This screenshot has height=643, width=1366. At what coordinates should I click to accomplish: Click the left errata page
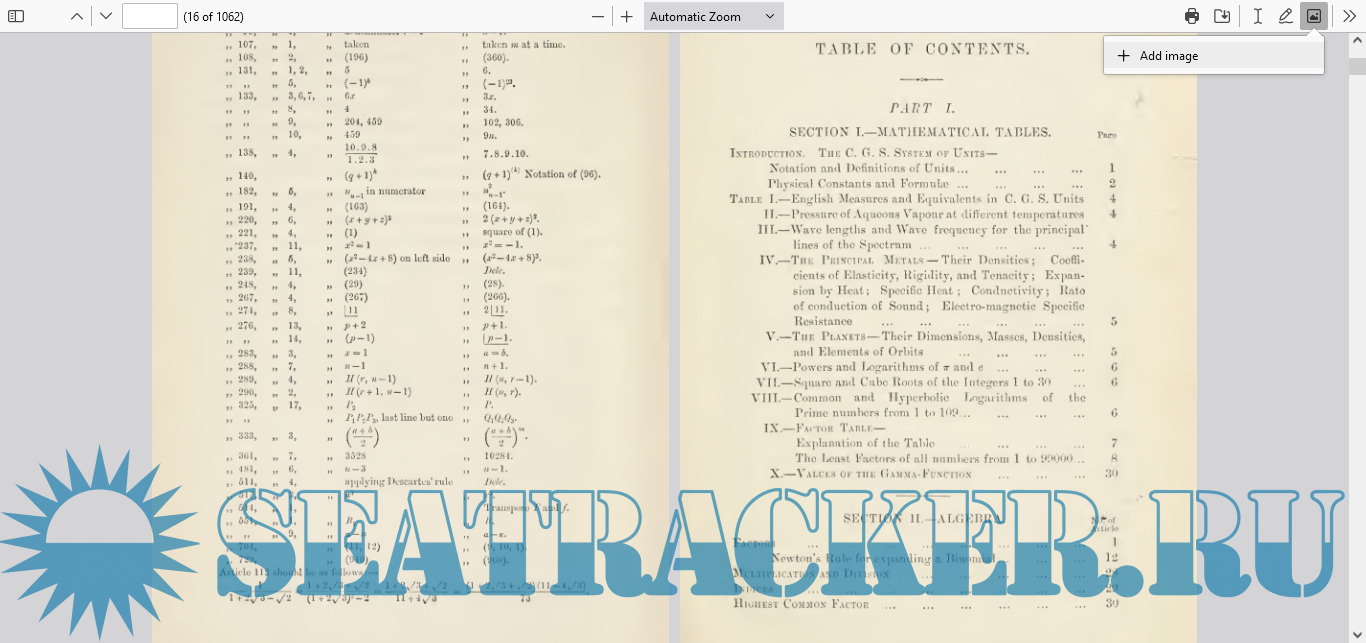(410, 250)
